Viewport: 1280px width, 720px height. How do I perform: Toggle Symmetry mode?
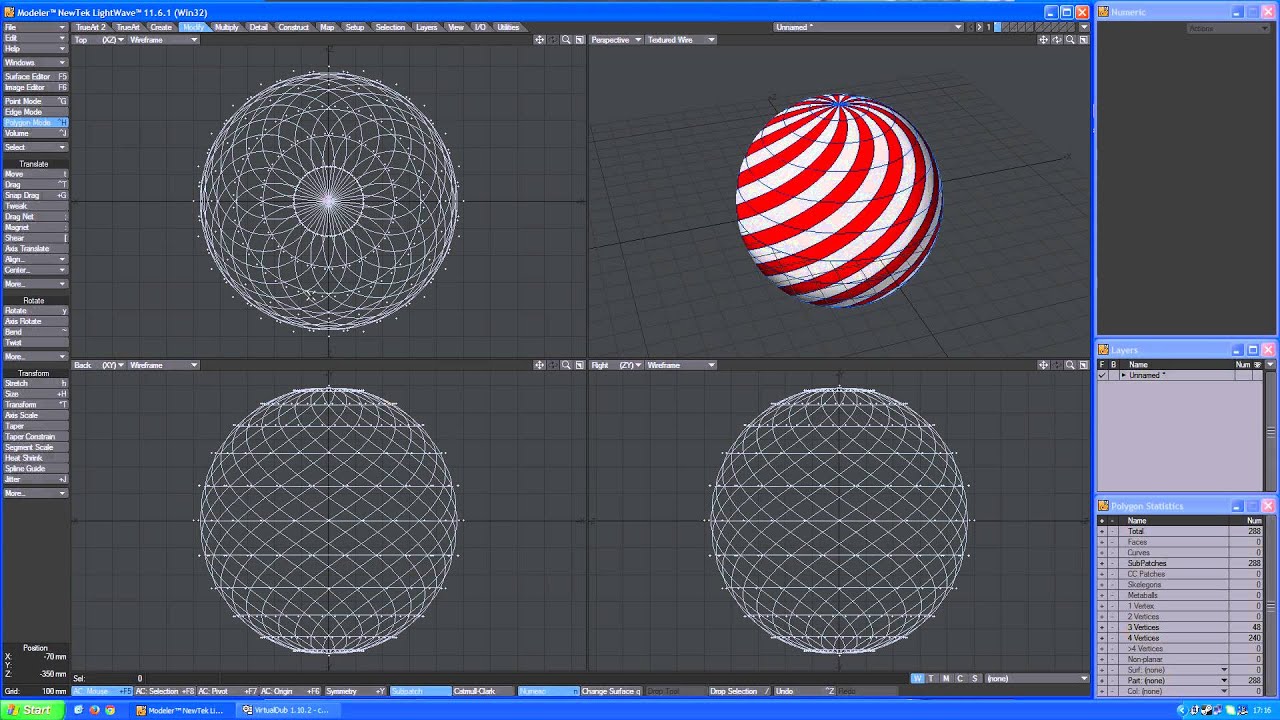355,691
